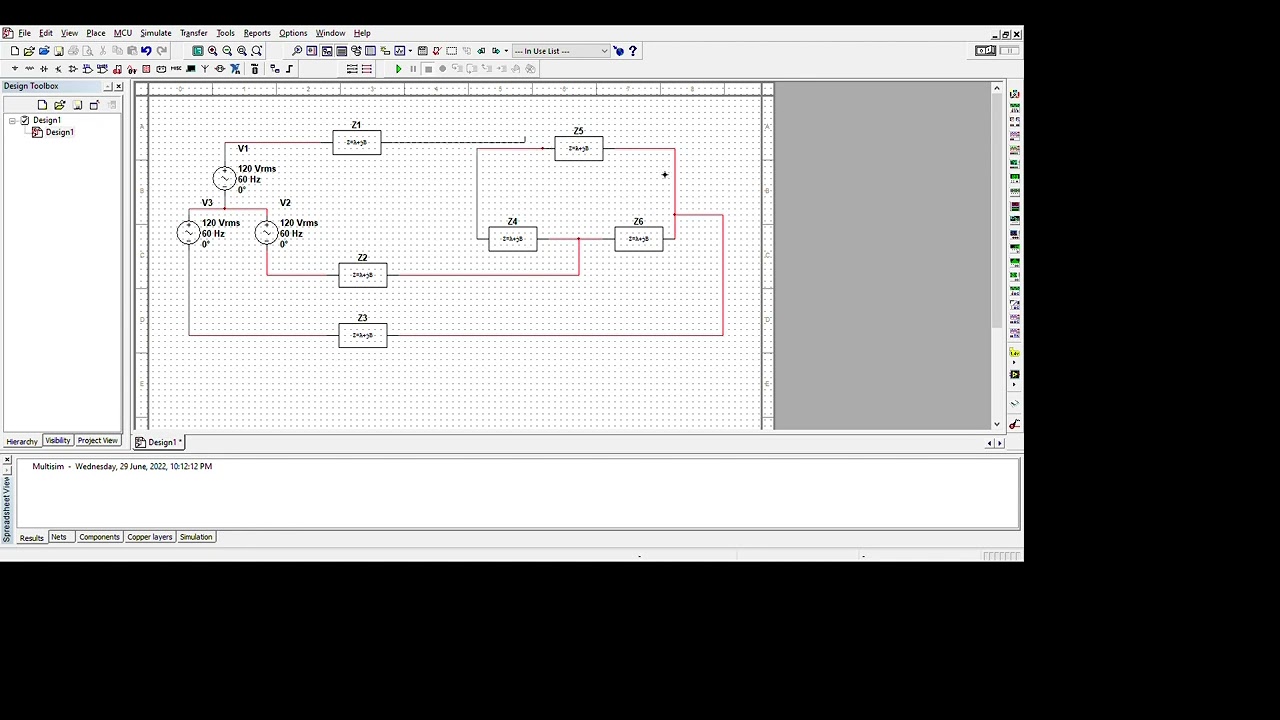This screenshot has width=1280, height=720.
Task: Open the Tools menu
Action: 225,33
